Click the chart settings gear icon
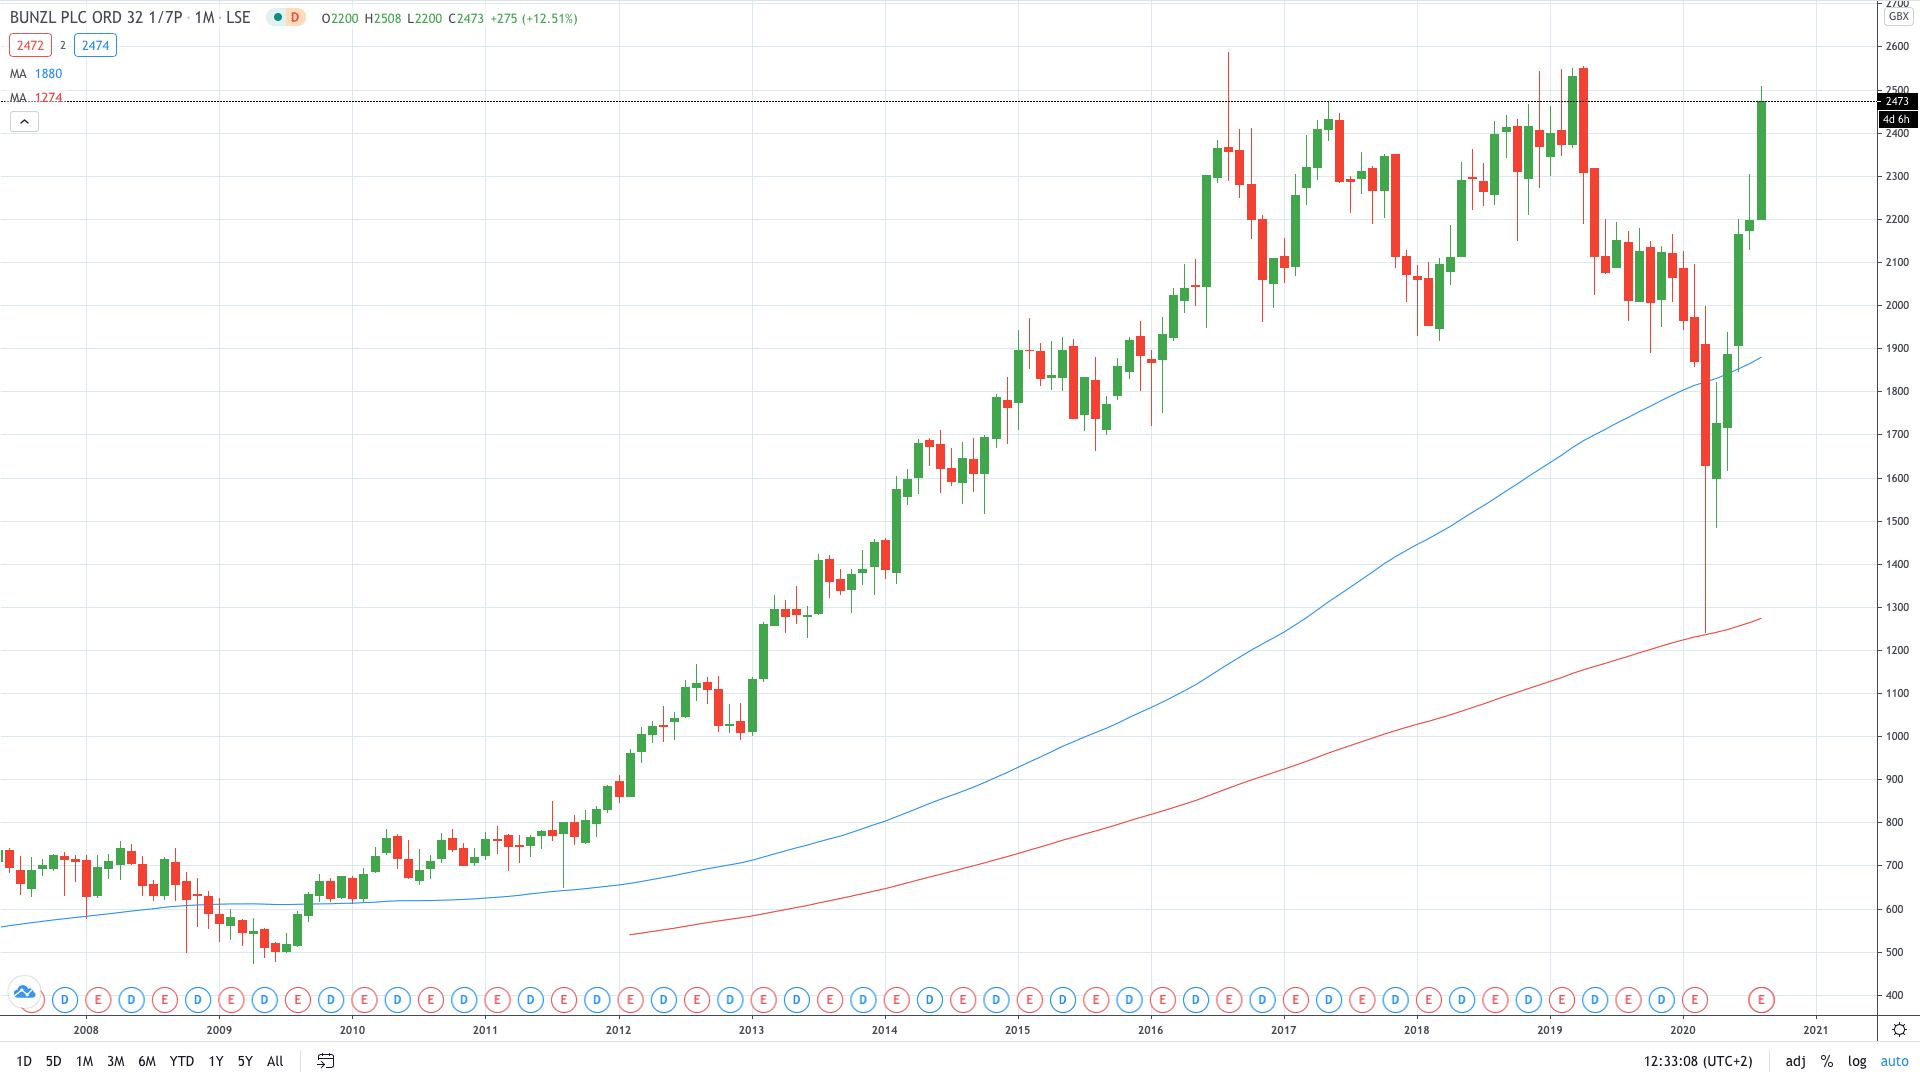Screen dimensions: 1920x1080 pos(1899,1029)
